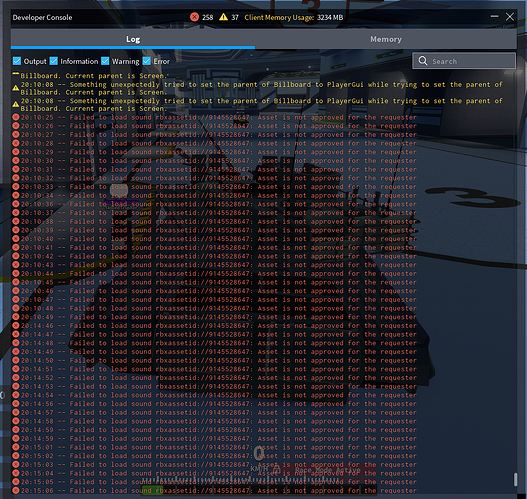527x499 pixels.
Task: Toggle the Information filter checkbox
Action: point(54,61)
